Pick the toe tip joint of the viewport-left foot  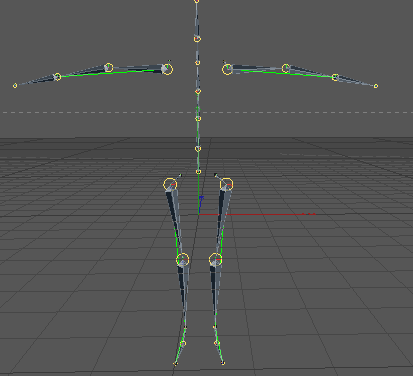click(175, 364)
